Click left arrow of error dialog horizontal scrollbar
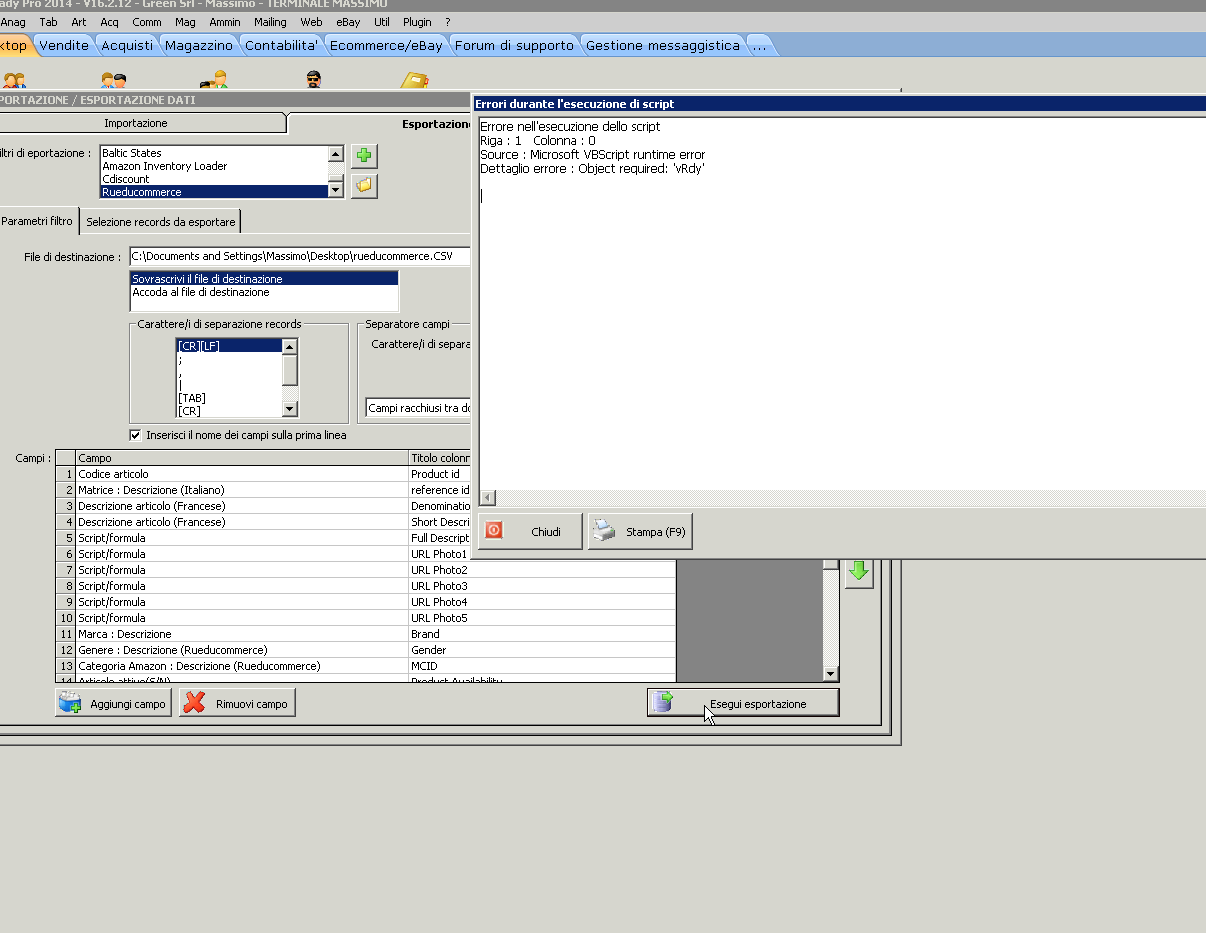 click(x=488, y=497)
